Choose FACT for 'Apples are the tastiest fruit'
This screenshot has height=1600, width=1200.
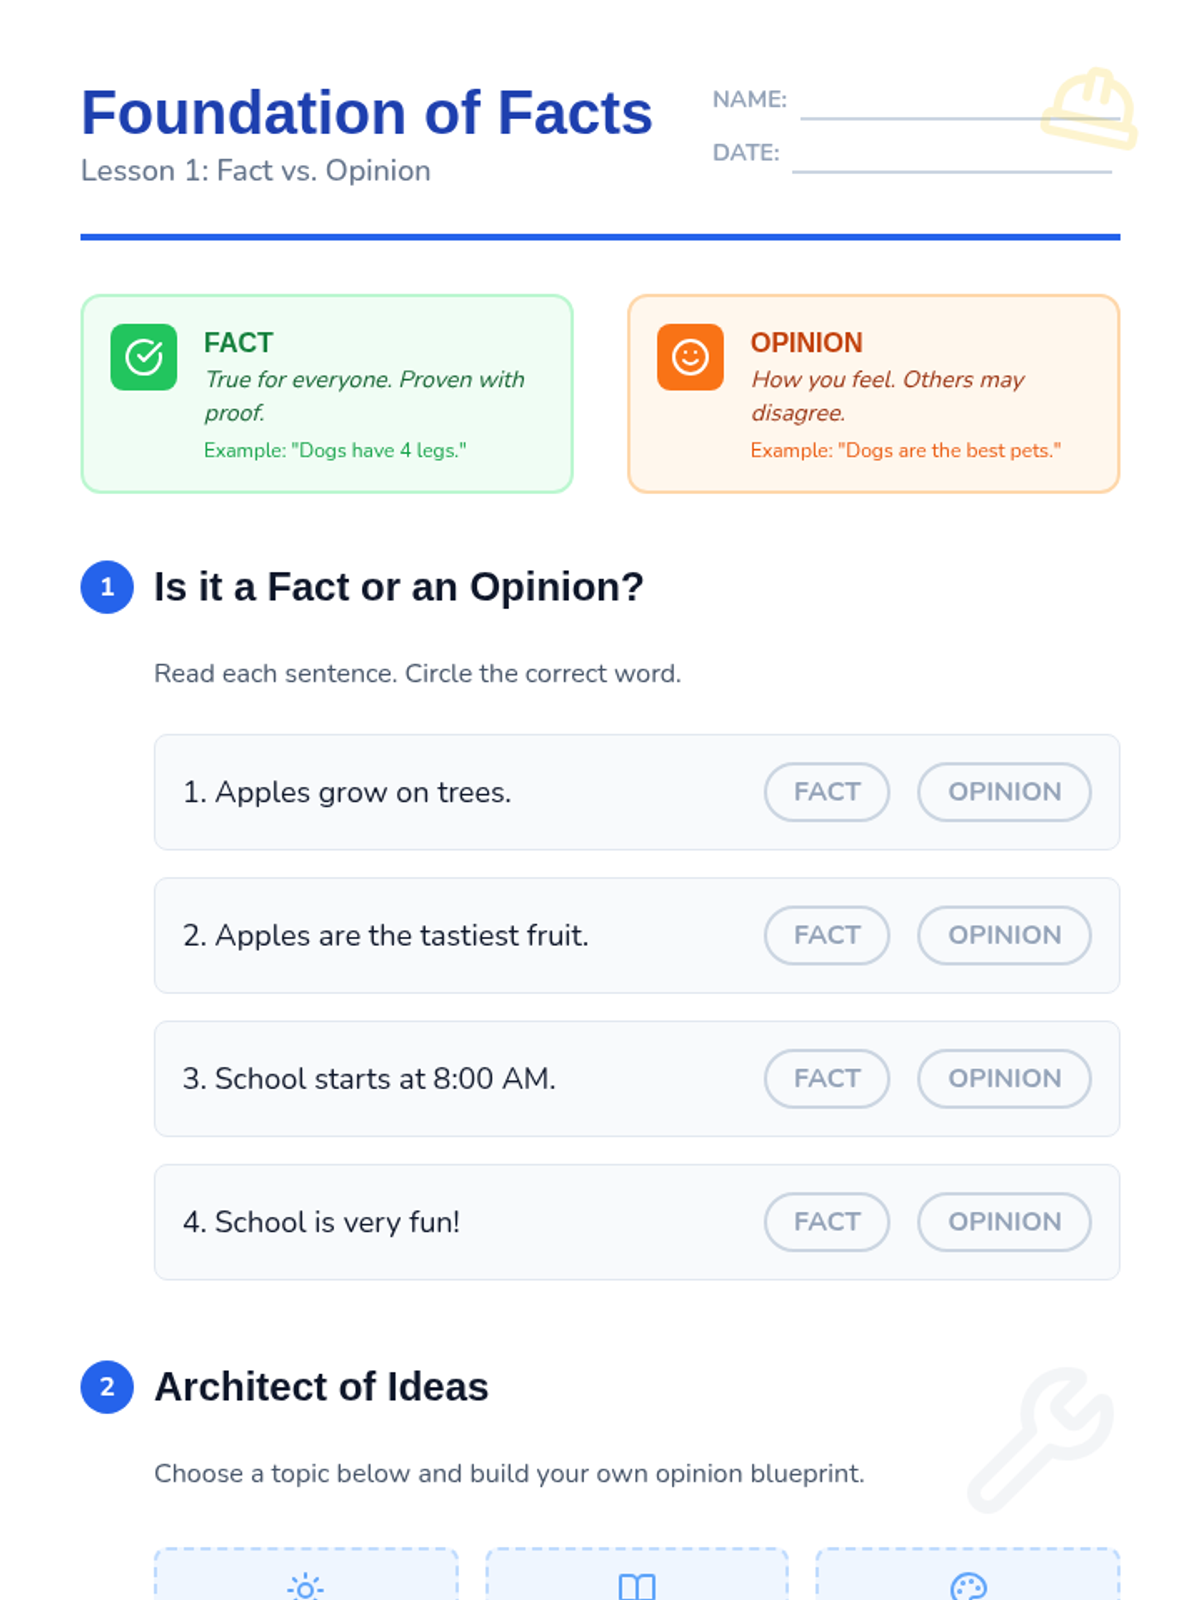tap(827, 935)
